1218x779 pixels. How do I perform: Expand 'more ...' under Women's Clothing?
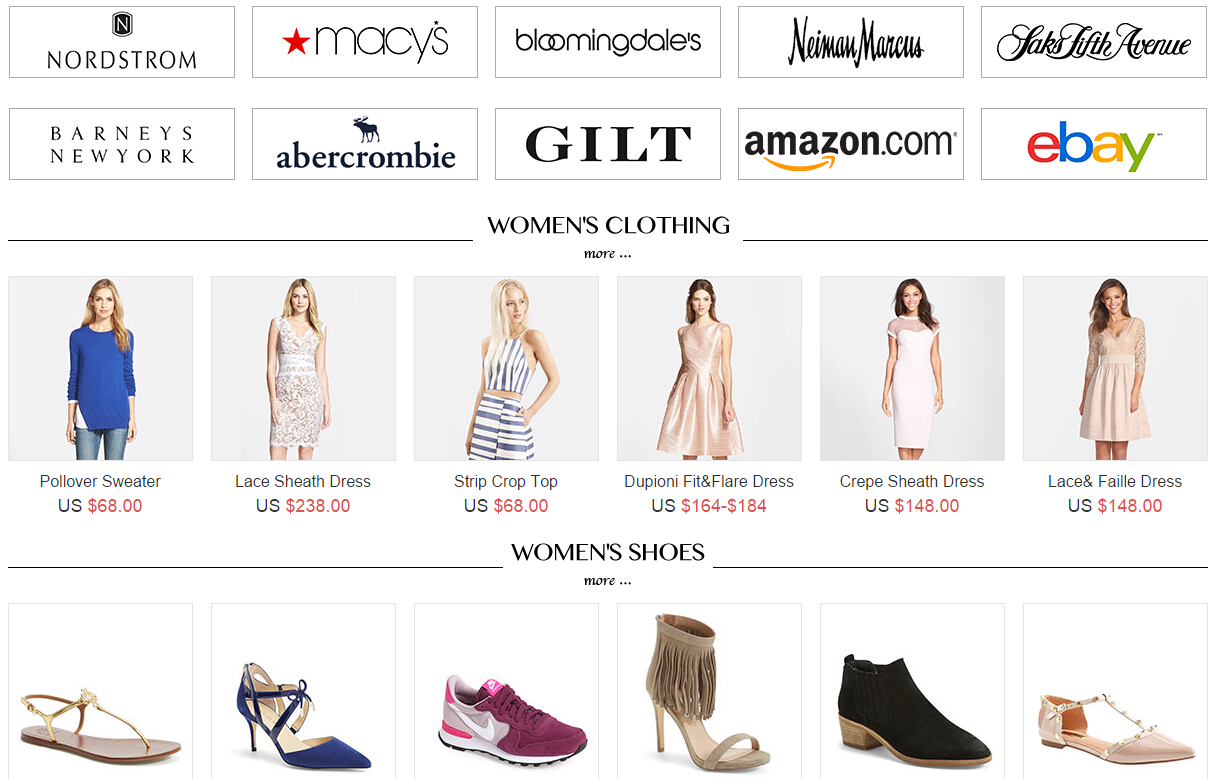click(x=608, y=254)
